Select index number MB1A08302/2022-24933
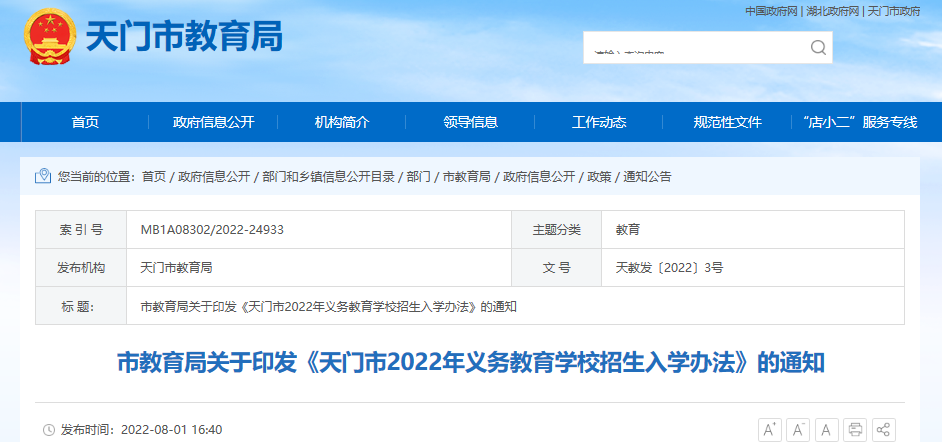 coord(212,229)
